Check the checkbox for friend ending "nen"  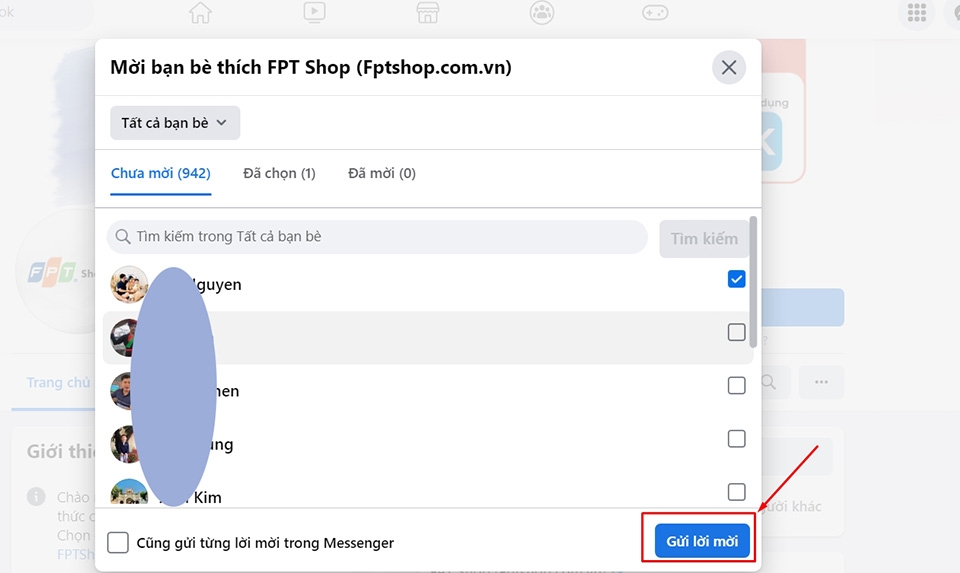pyautogui.click(x=737, y=386)
